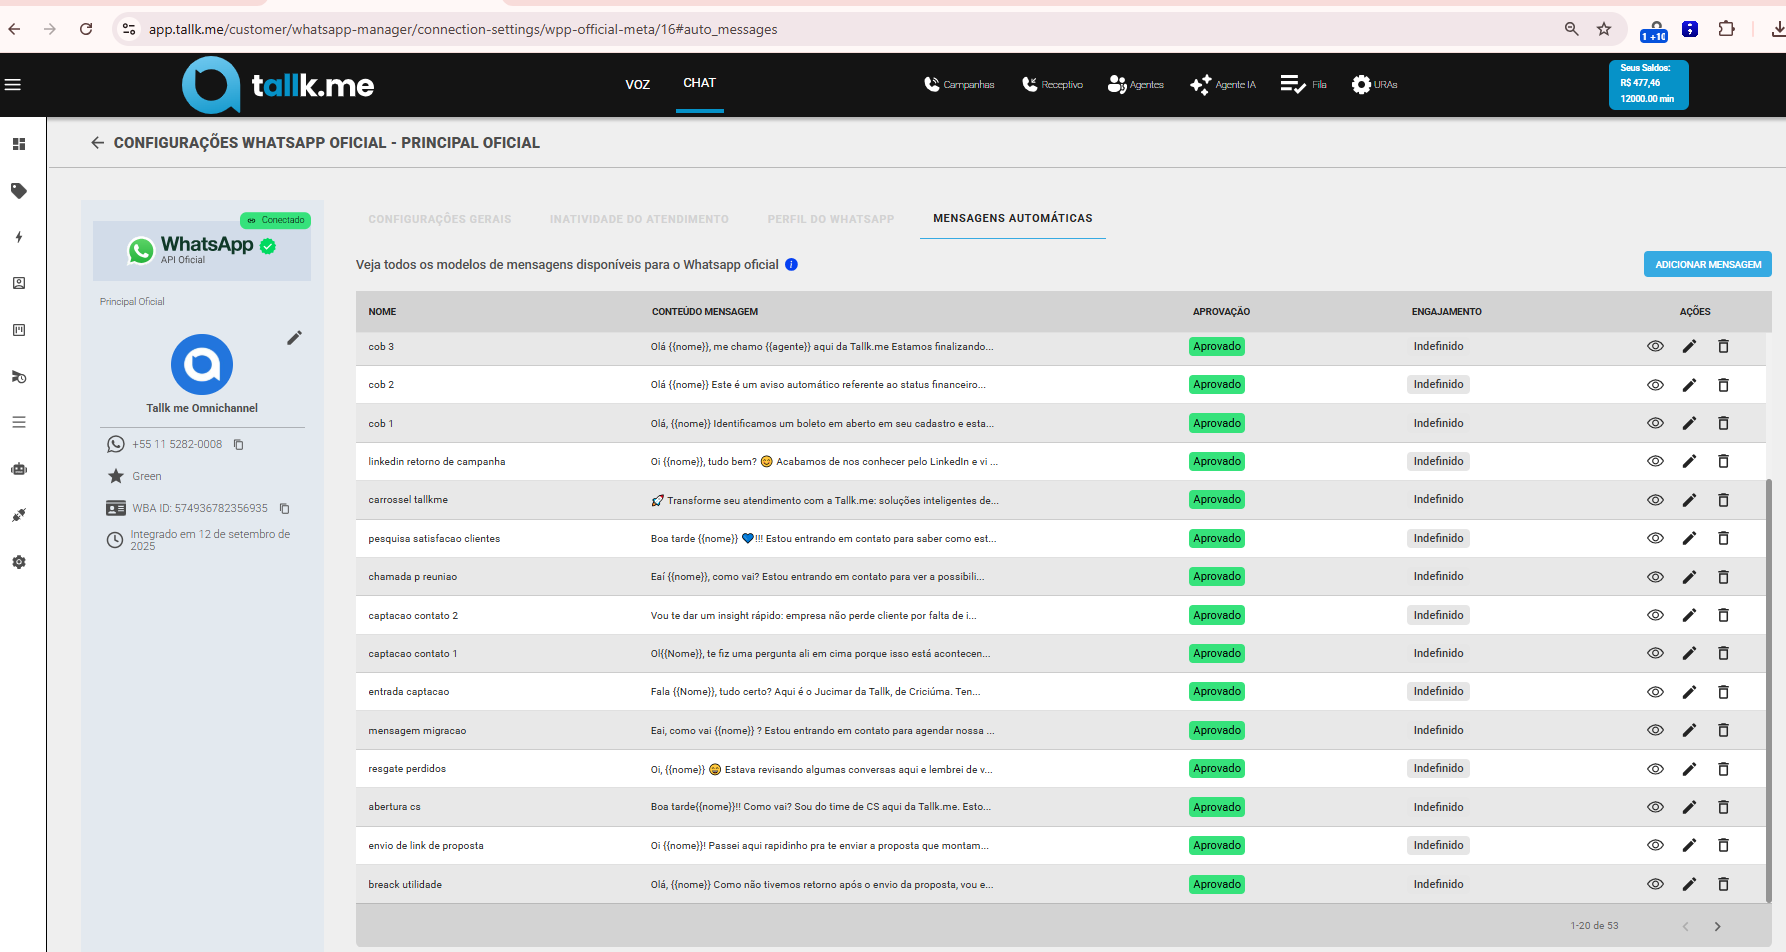Click the Conectado status badge

click(x=275, y=220)
